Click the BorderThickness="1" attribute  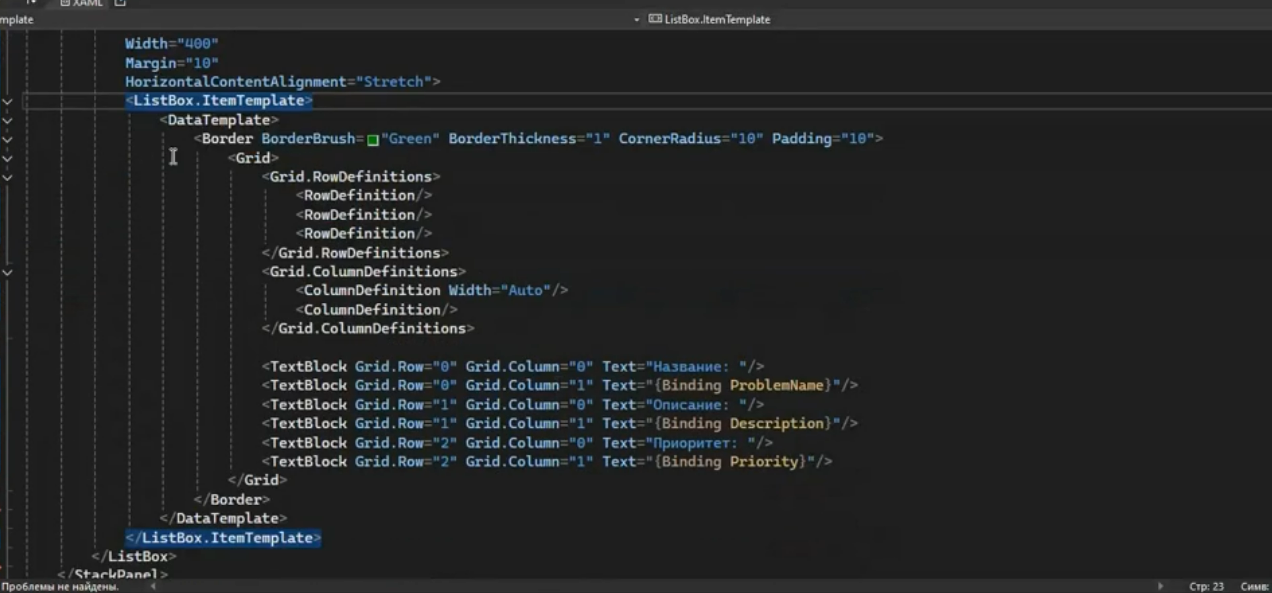tap(529, 139)
